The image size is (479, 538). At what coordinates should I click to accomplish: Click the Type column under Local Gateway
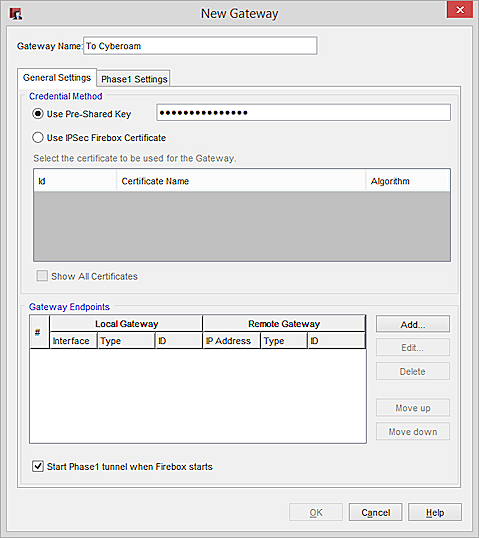(x=126, y=341)
